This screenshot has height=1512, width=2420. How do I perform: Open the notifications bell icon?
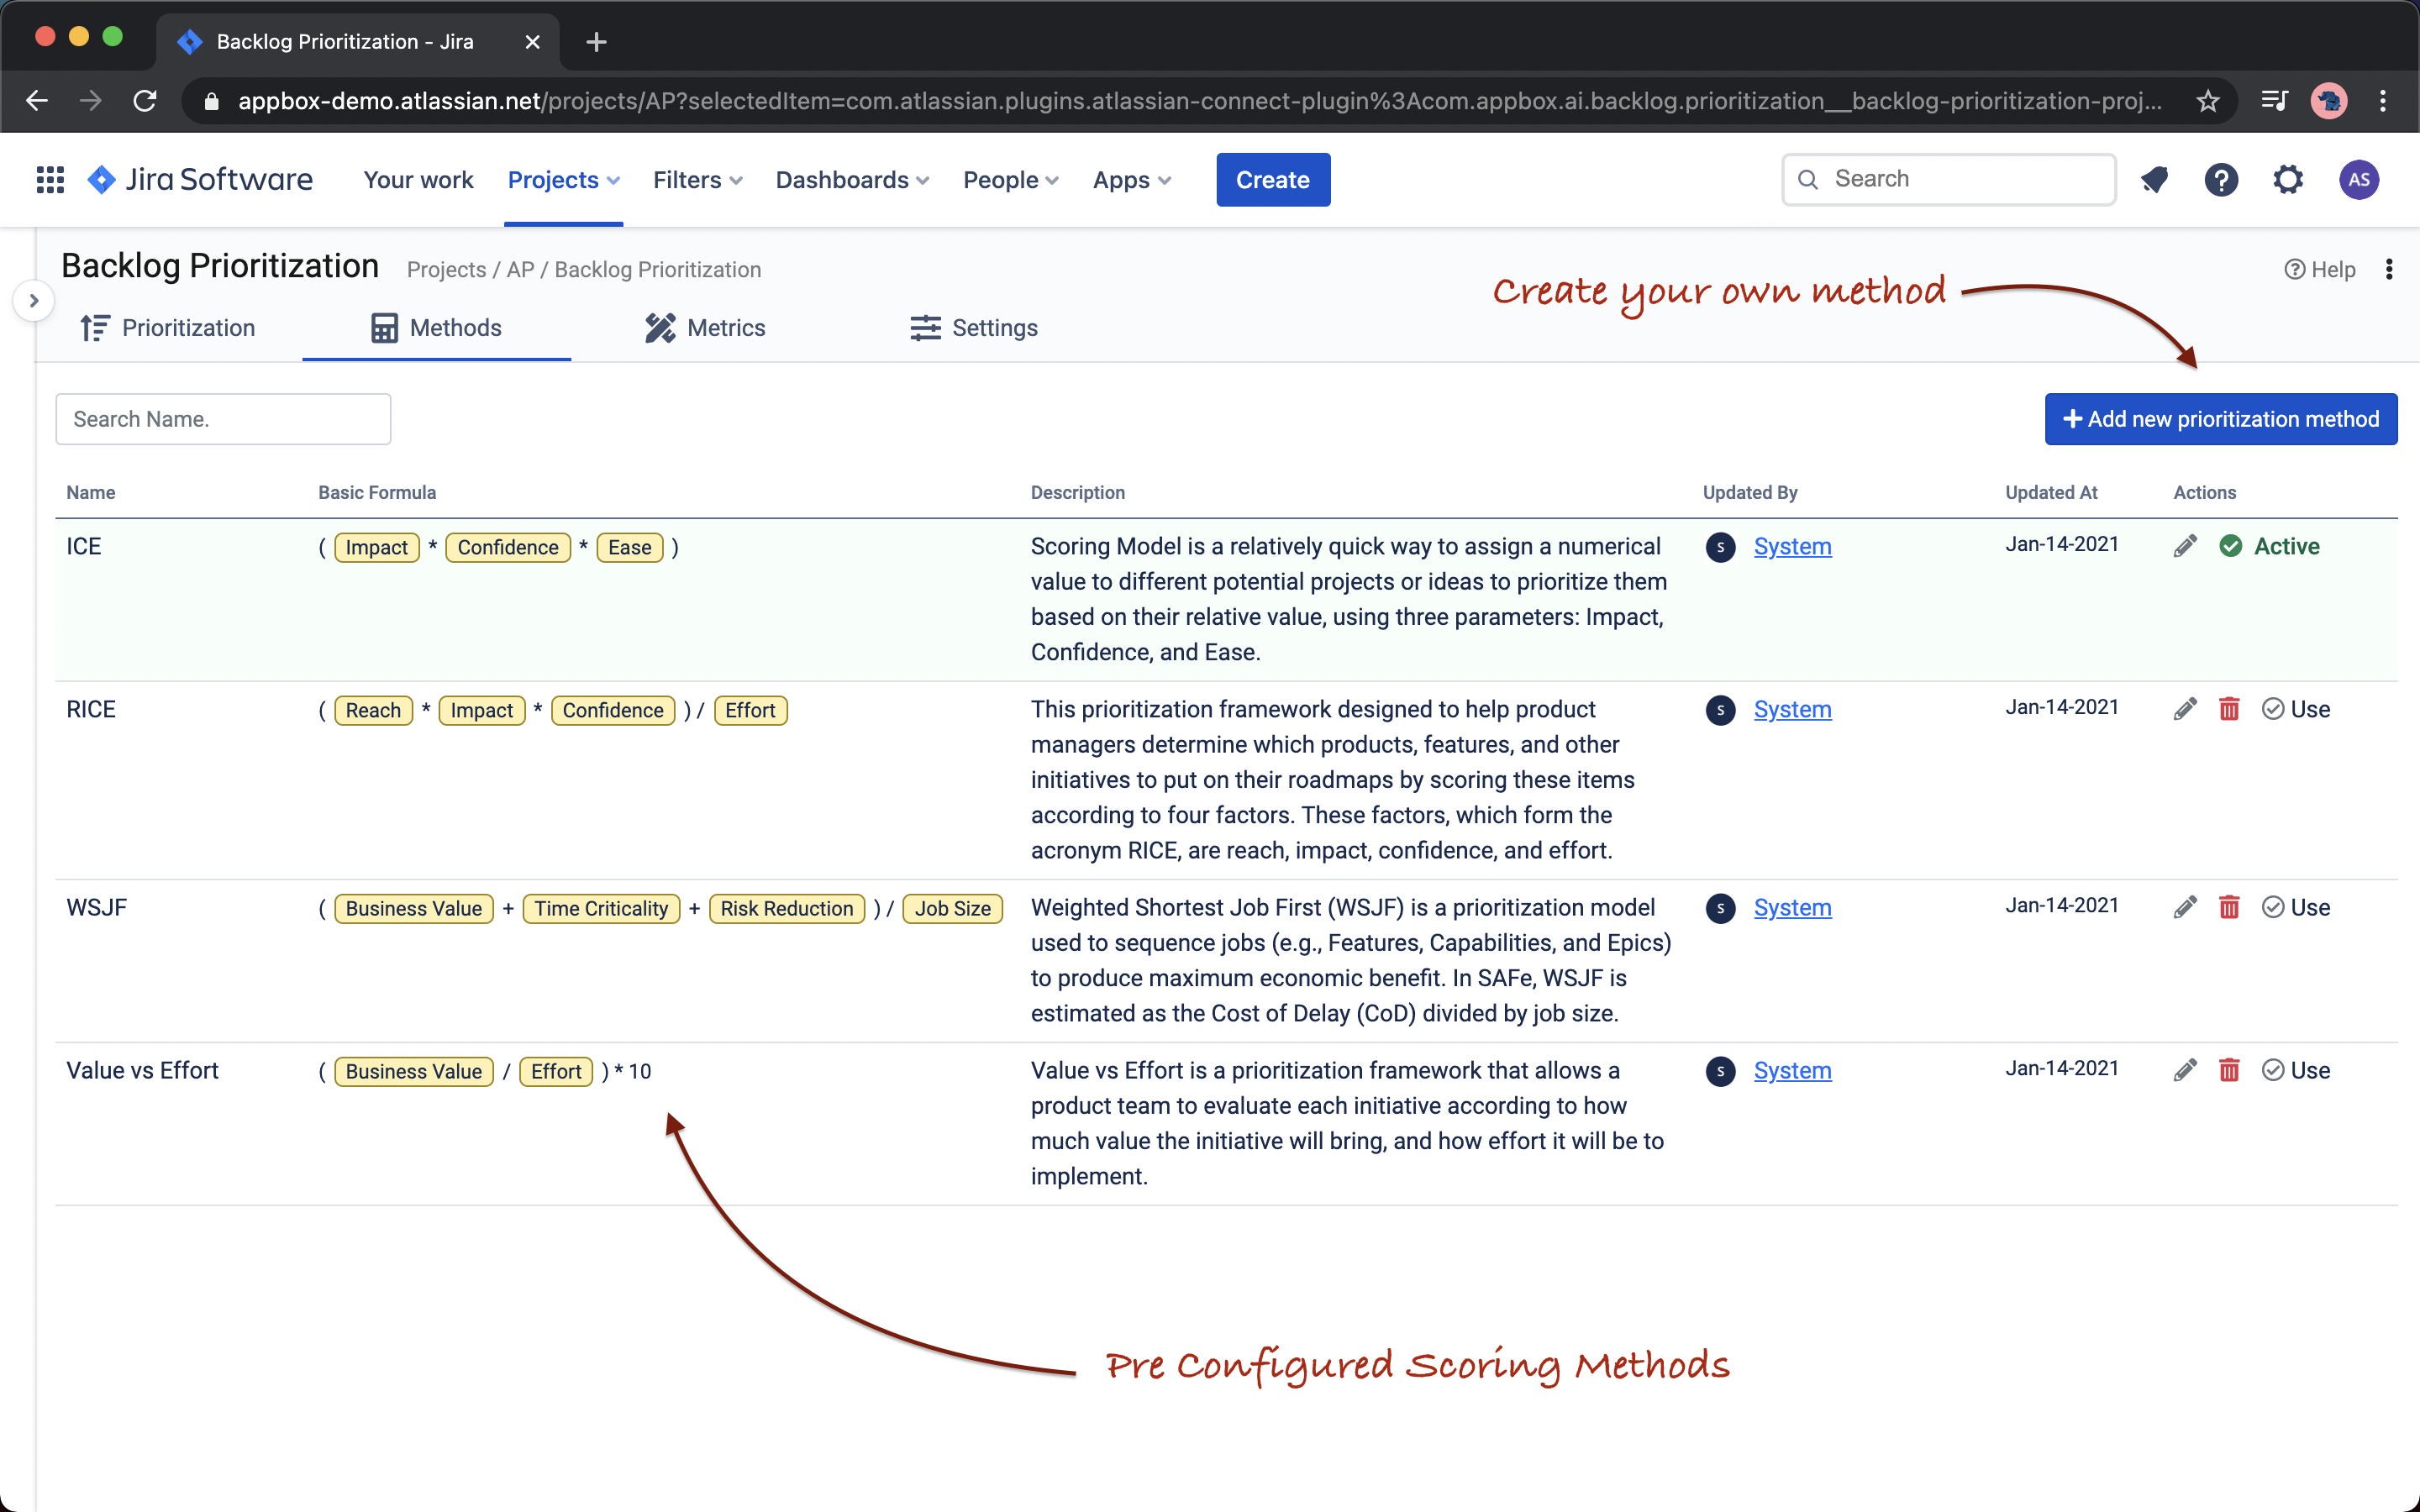2154,180
